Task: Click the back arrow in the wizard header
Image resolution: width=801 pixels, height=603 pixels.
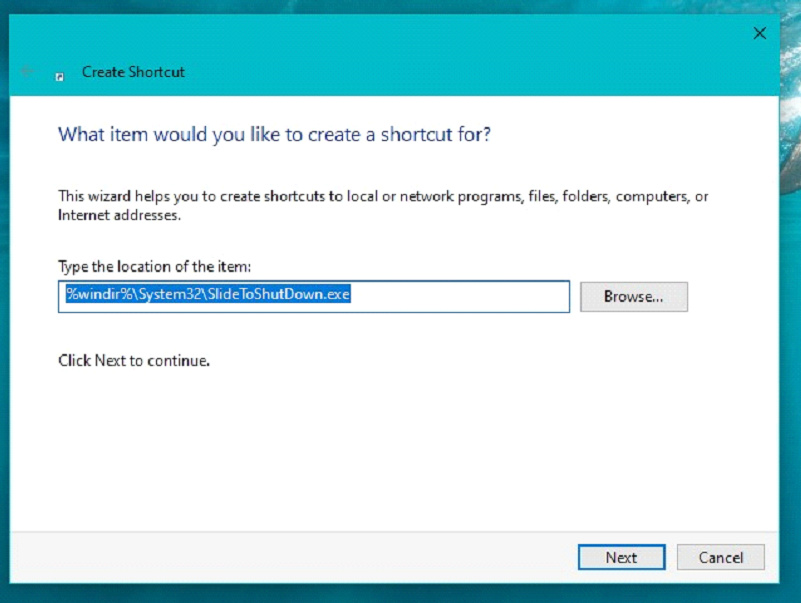Action: tap(27, 72)
